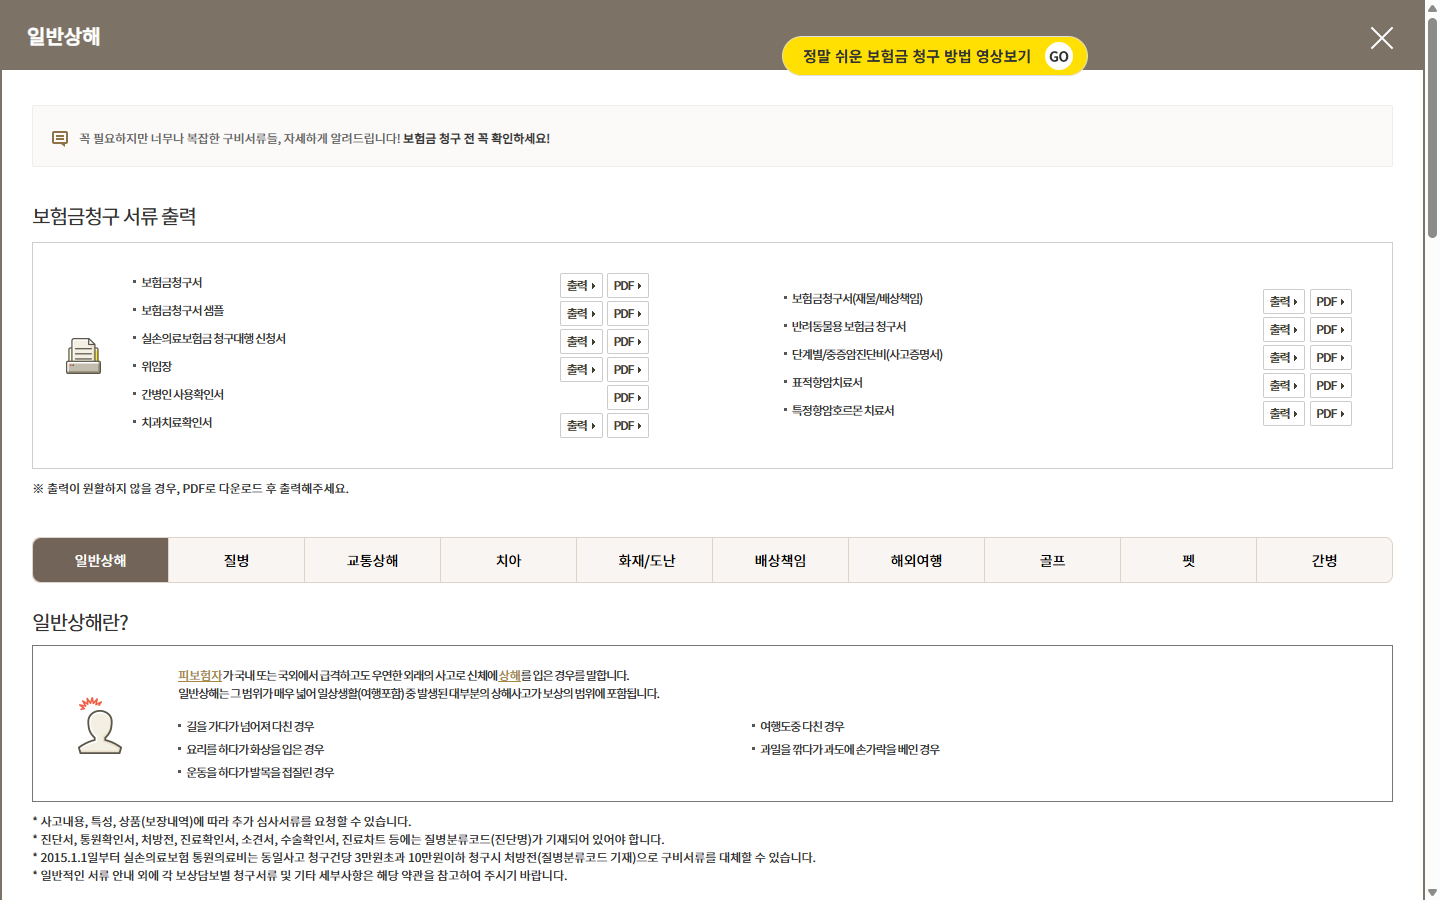
Task: Close the 일반상해 popup with X icon
Action: point(1381,38)
